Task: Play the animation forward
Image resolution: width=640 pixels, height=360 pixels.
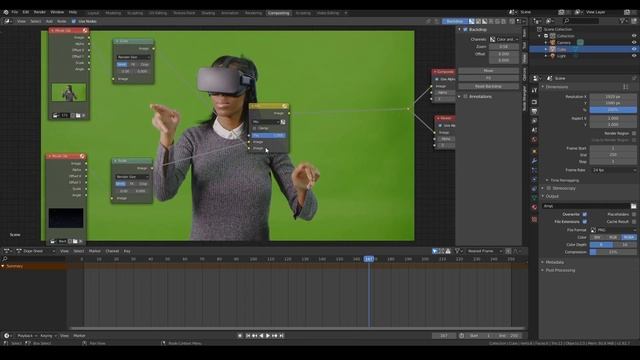Action: click(x=268, y=336)
